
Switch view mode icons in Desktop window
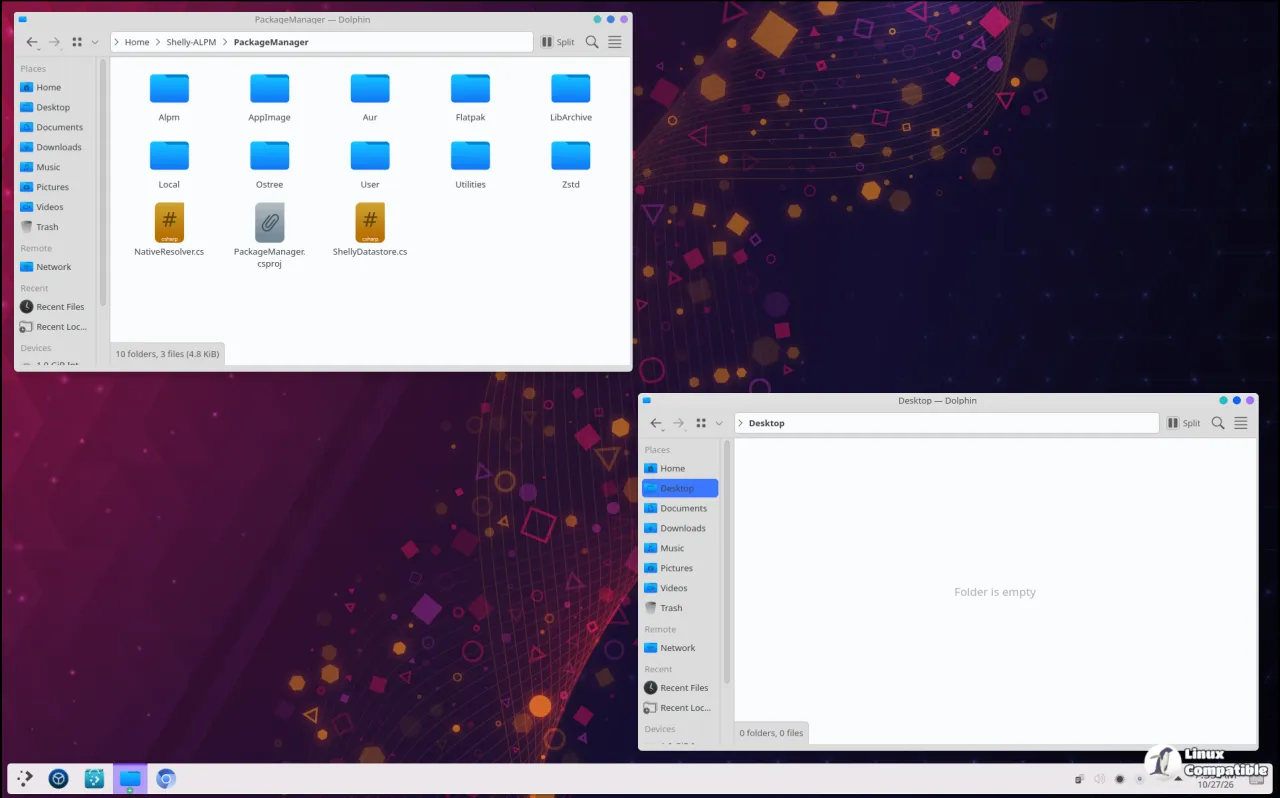click(701, 423)
